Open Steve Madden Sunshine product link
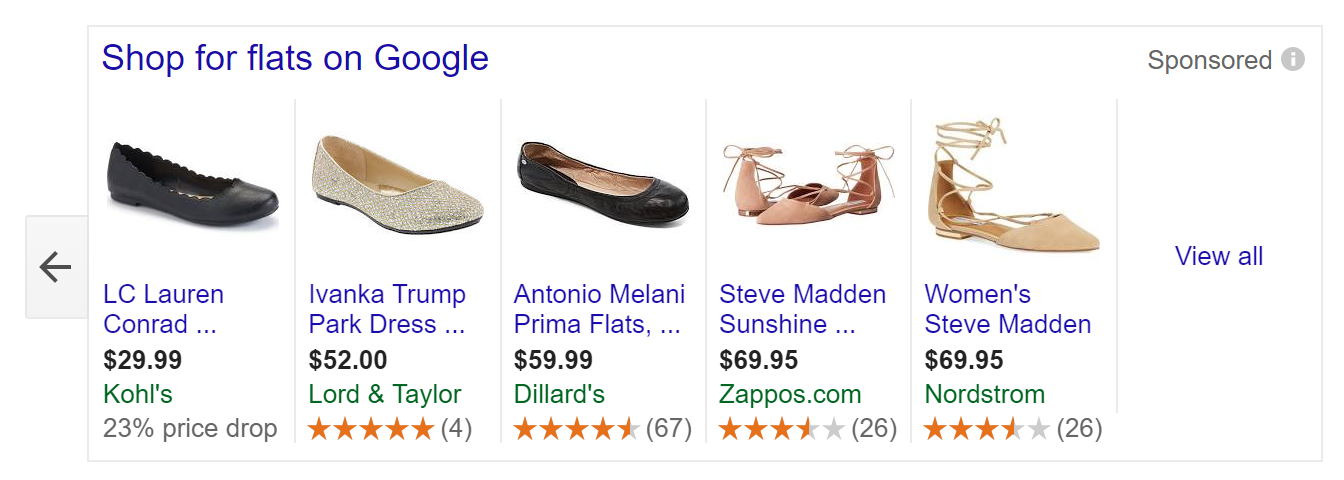Screen dimensions: 1344x480 tap(802, 309)
